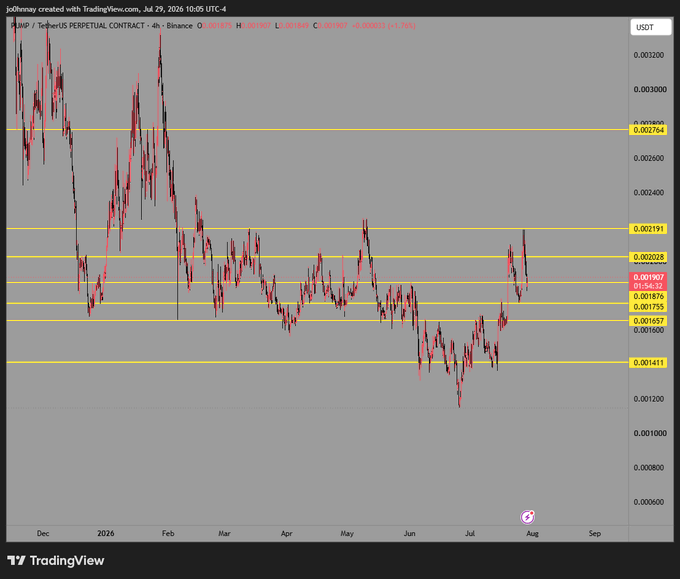Click the jo0hnnay created with TradingView.com caption
This screenshot has width=680, height=579.
pos(116,9)
